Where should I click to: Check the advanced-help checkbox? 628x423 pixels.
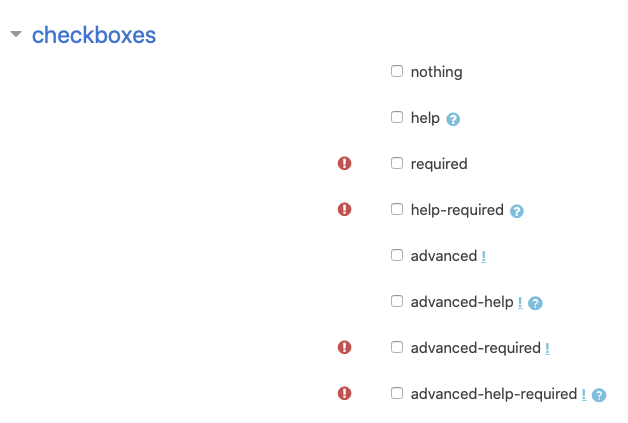click(x=397, y=301)
